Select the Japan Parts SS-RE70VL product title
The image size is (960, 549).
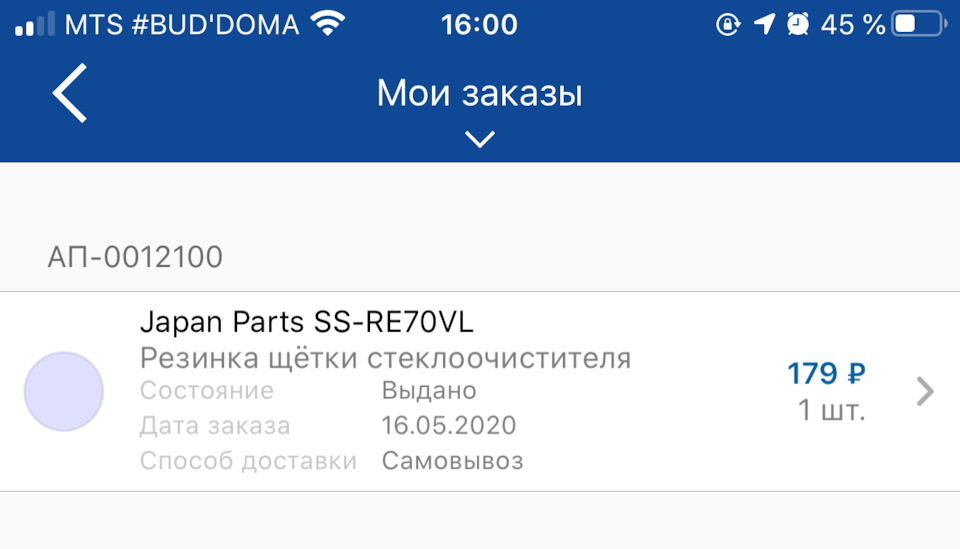point(306,323)
